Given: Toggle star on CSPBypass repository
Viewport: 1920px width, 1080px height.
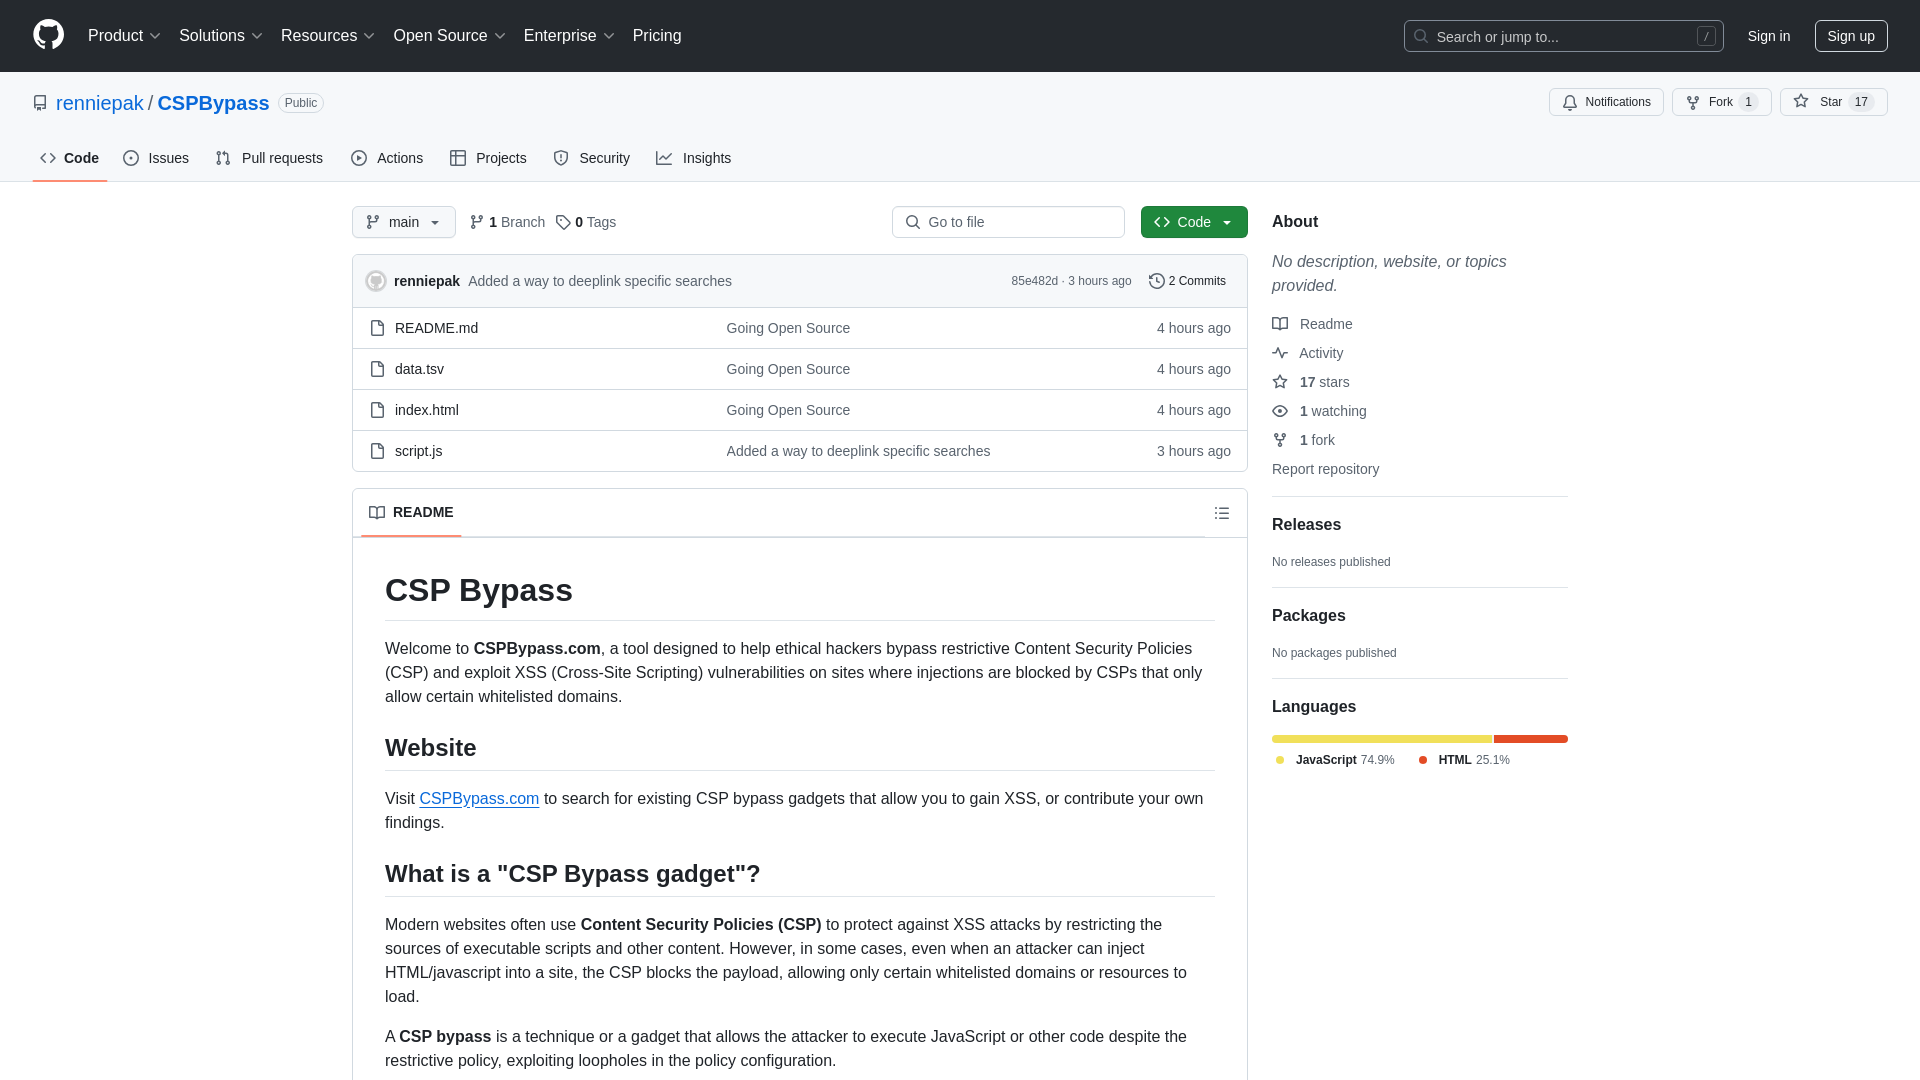Looking at the screenshot, I should point(1822,102).
